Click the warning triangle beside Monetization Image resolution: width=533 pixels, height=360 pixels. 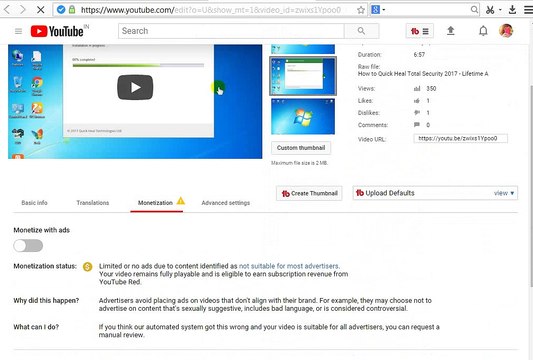tap(181, 201)
